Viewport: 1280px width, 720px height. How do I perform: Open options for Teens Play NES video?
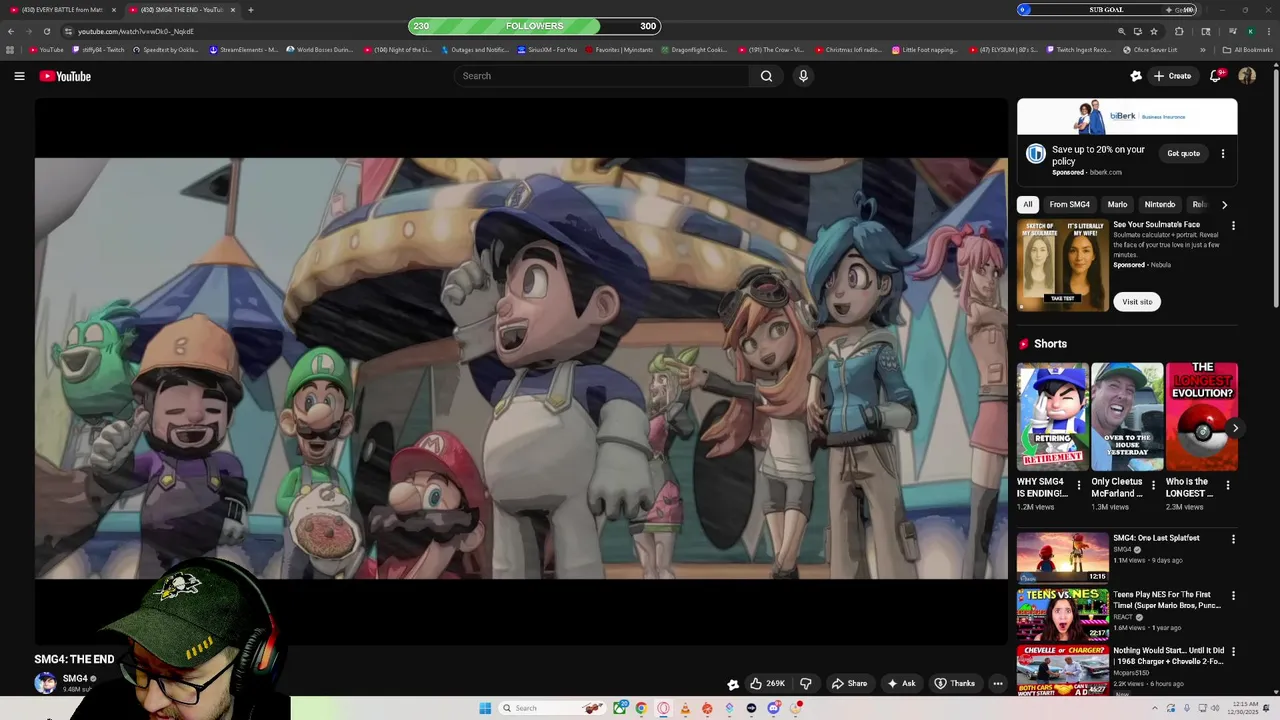click(x=1233, y=595)
